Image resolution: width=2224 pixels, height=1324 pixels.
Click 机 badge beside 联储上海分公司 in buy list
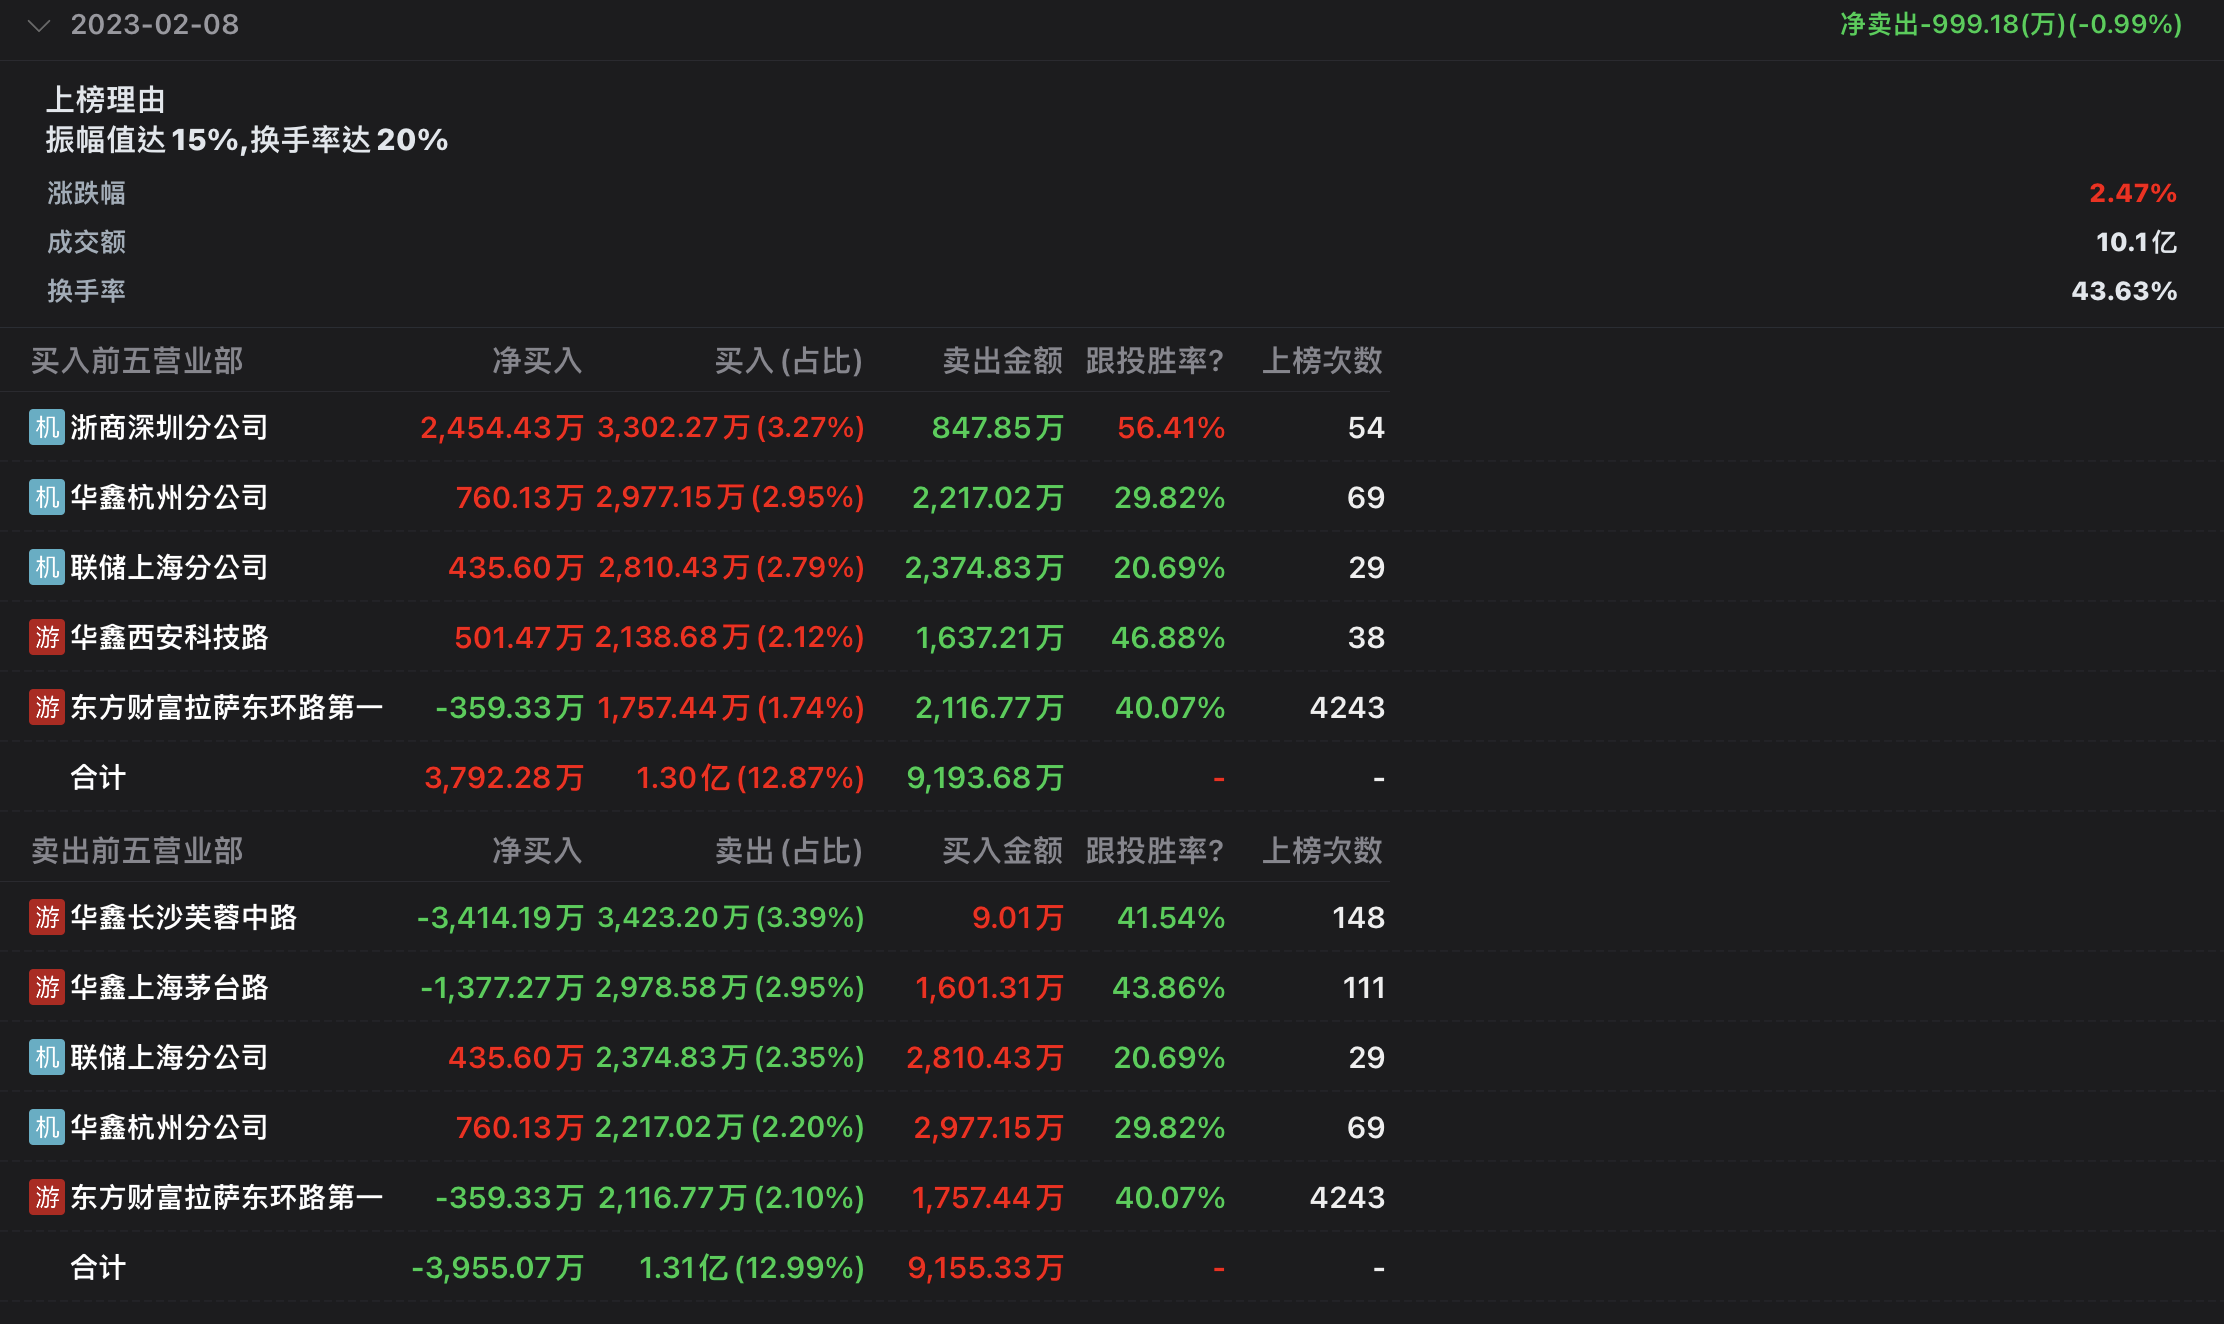point(47,567)
